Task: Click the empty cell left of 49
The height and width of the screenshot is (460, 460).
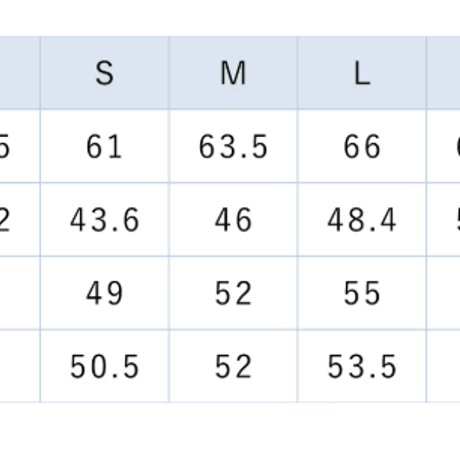Action: click(x=20, y=293)
